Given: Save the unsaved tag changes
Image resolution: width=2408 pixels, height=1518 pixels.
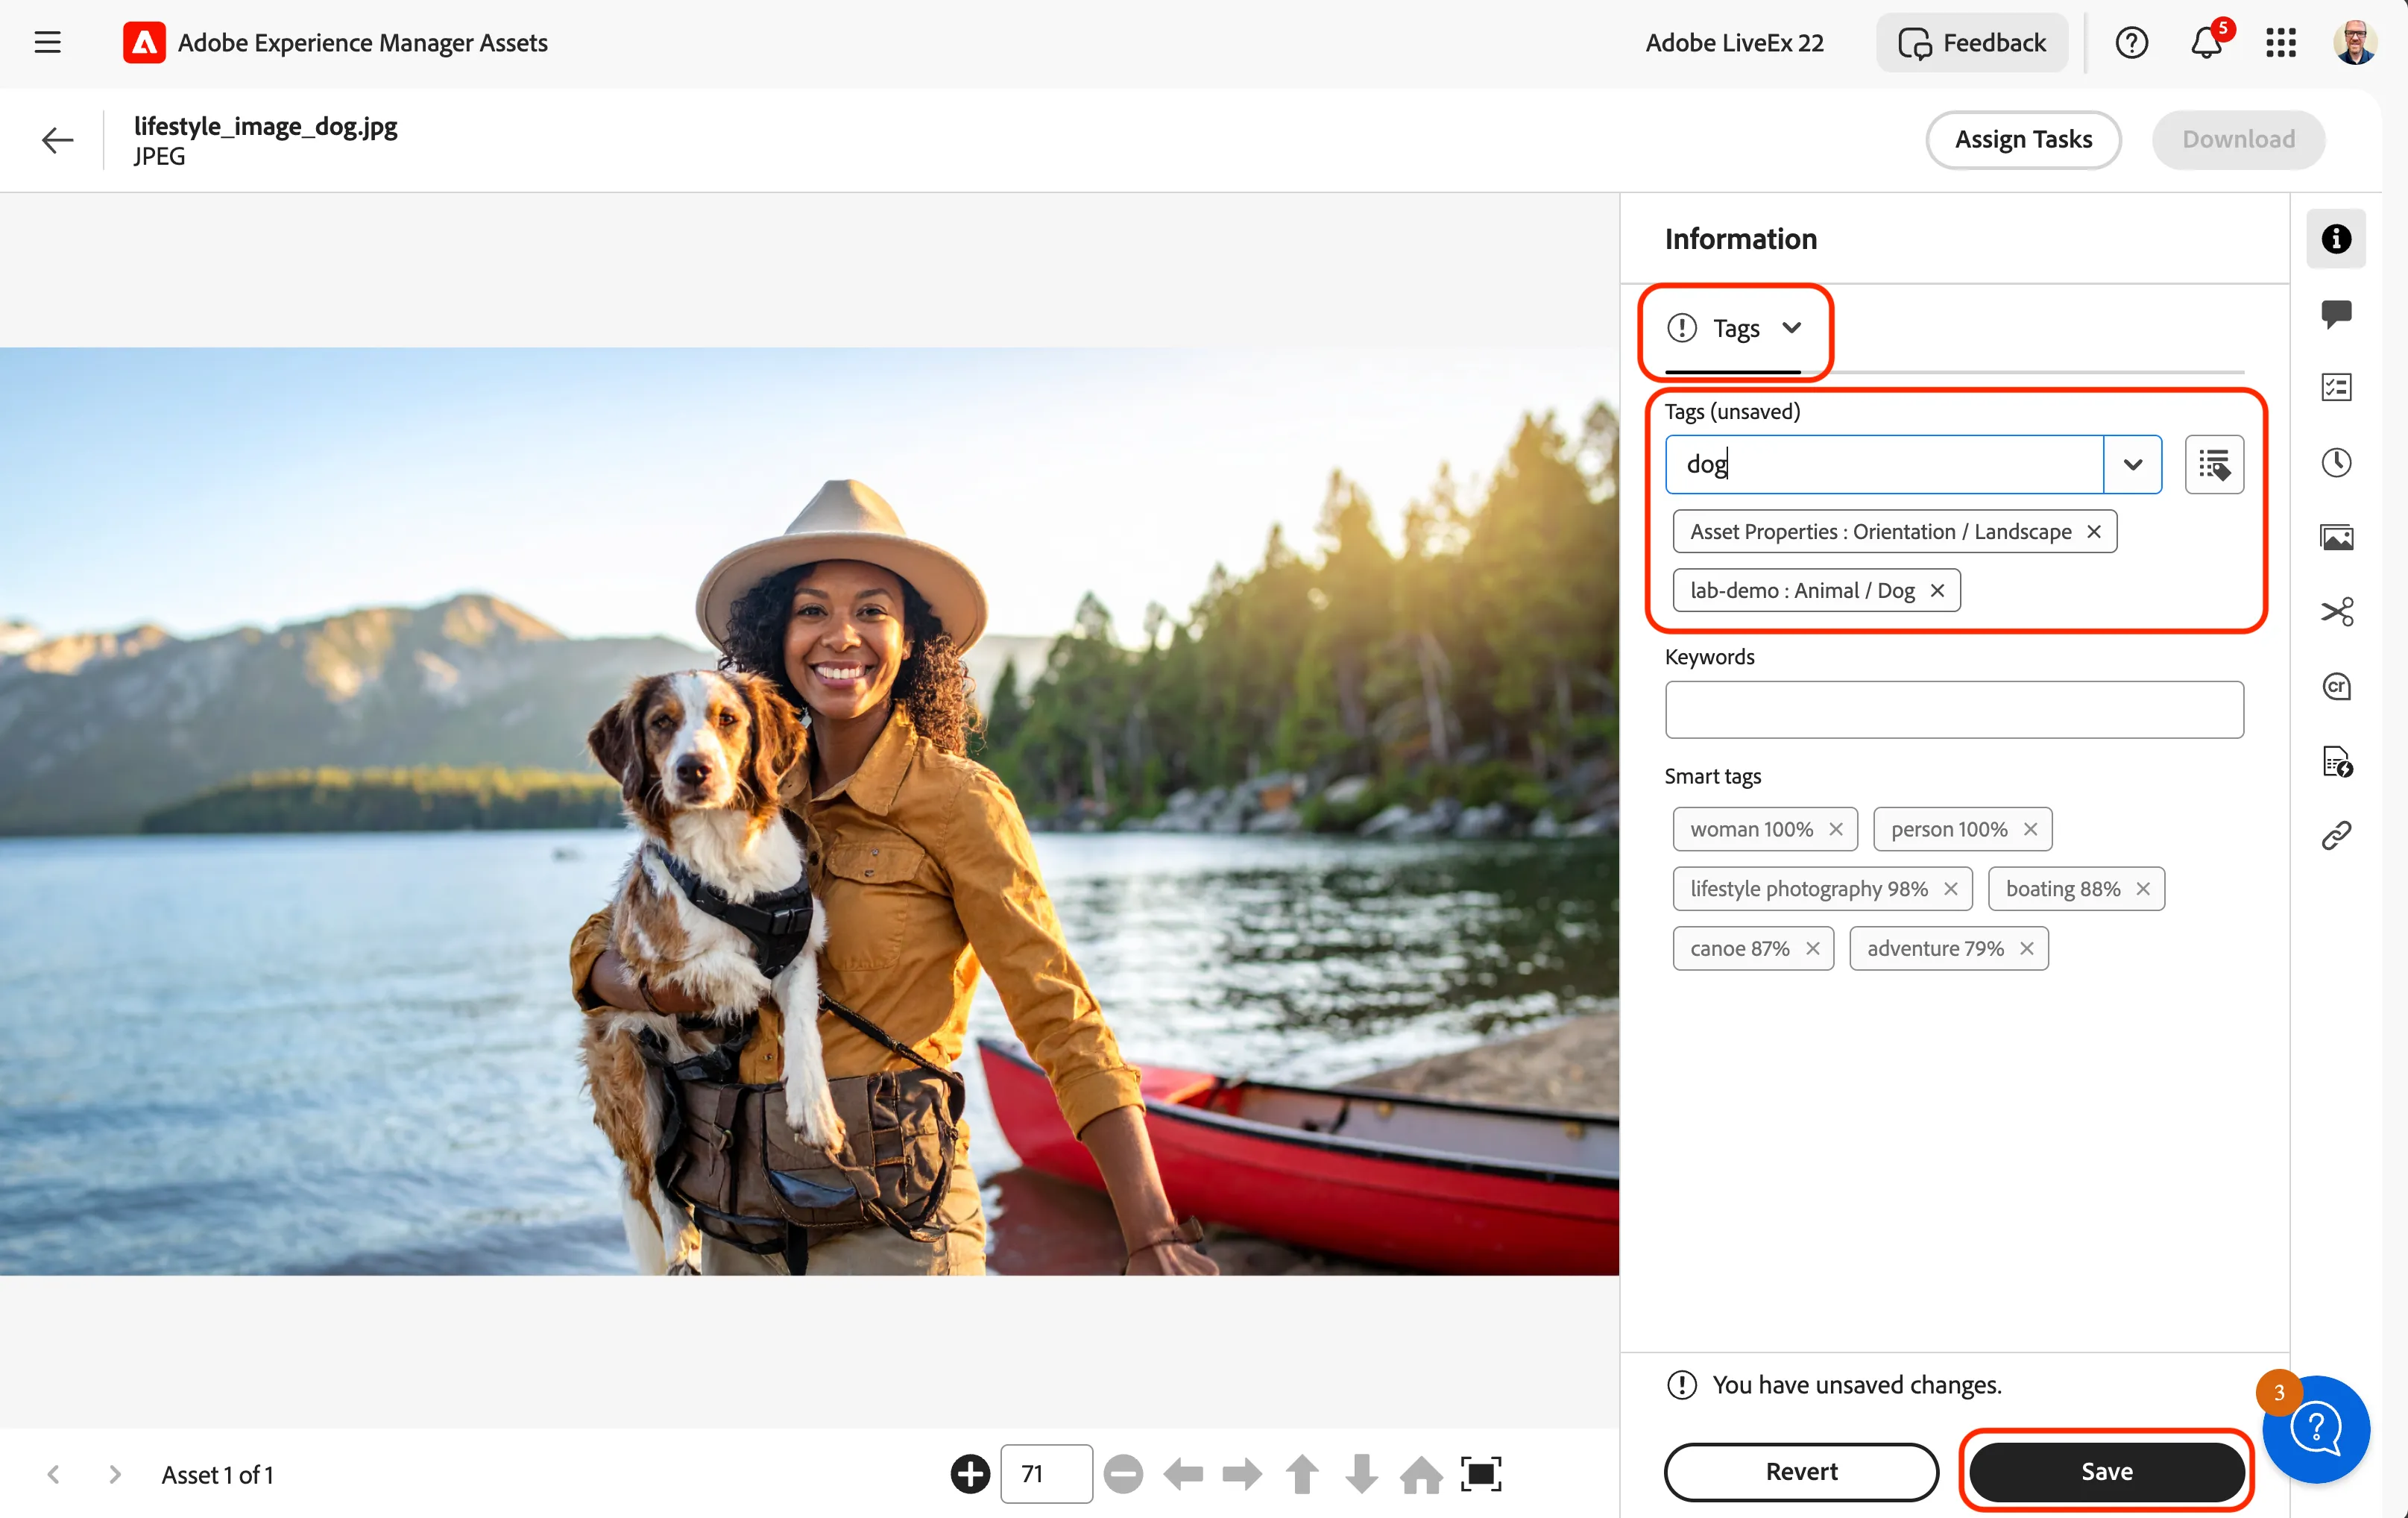Looking at the screenshot, I should [2107, 1472].
